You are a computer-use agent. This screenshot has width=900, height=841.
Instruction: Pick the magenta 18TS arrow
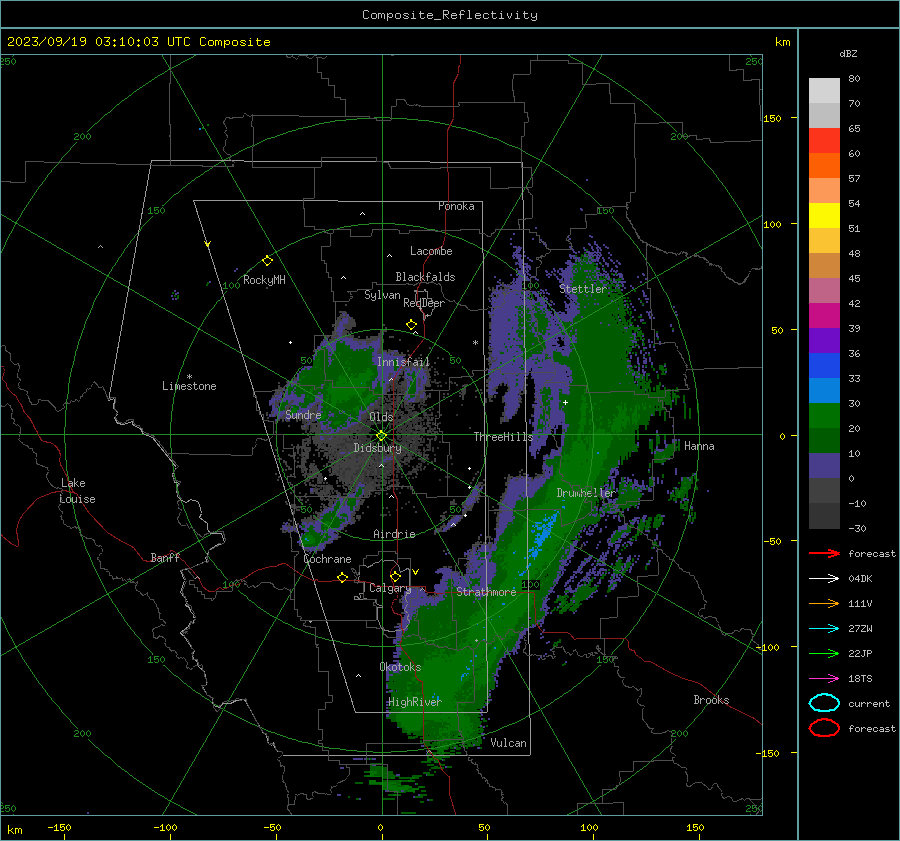coord(824,679)
